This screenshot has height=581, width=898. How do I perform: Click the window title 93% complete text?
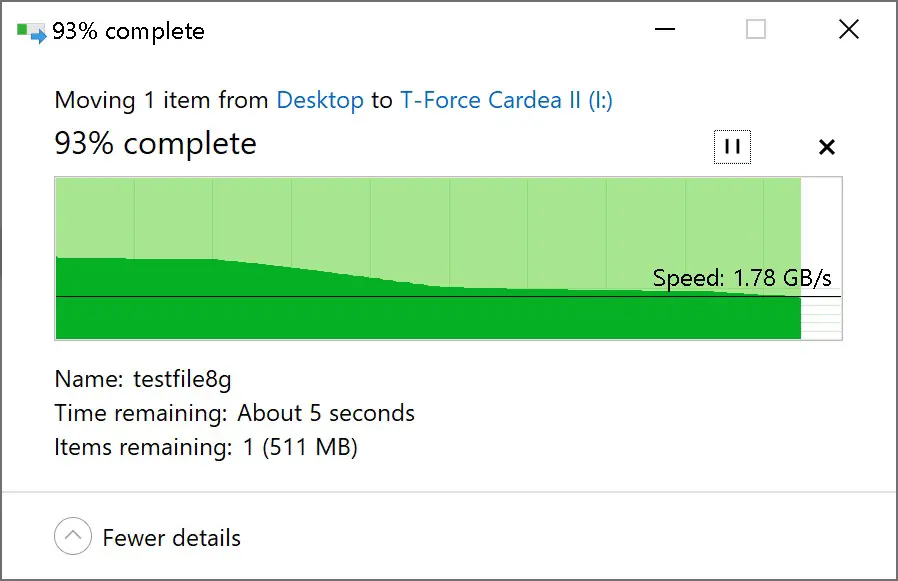pyautogui.click(x=128, y=31)
